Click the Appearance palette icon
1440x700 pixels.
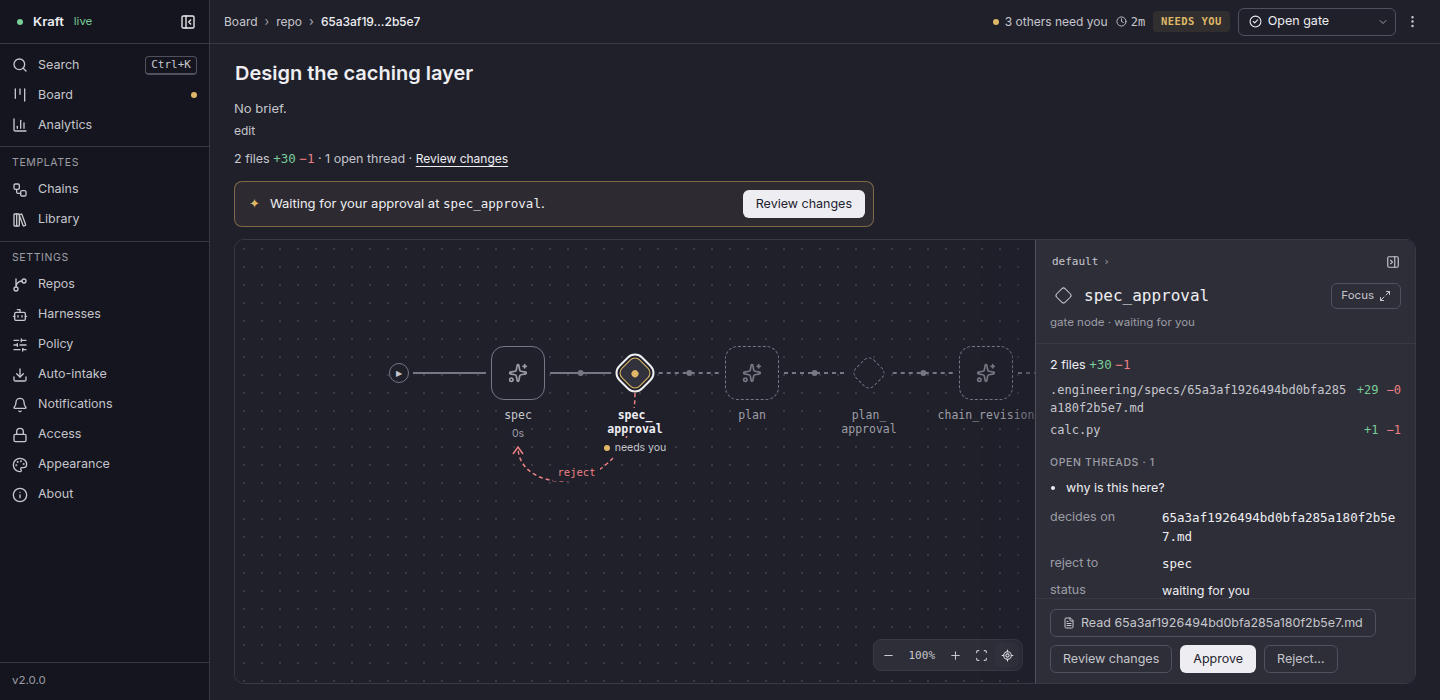point(20,464)
